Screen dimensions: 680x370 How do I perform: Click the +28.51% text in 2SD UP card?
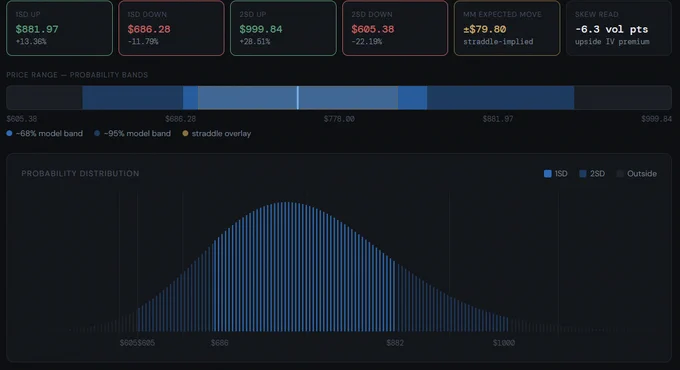[255, 42]
